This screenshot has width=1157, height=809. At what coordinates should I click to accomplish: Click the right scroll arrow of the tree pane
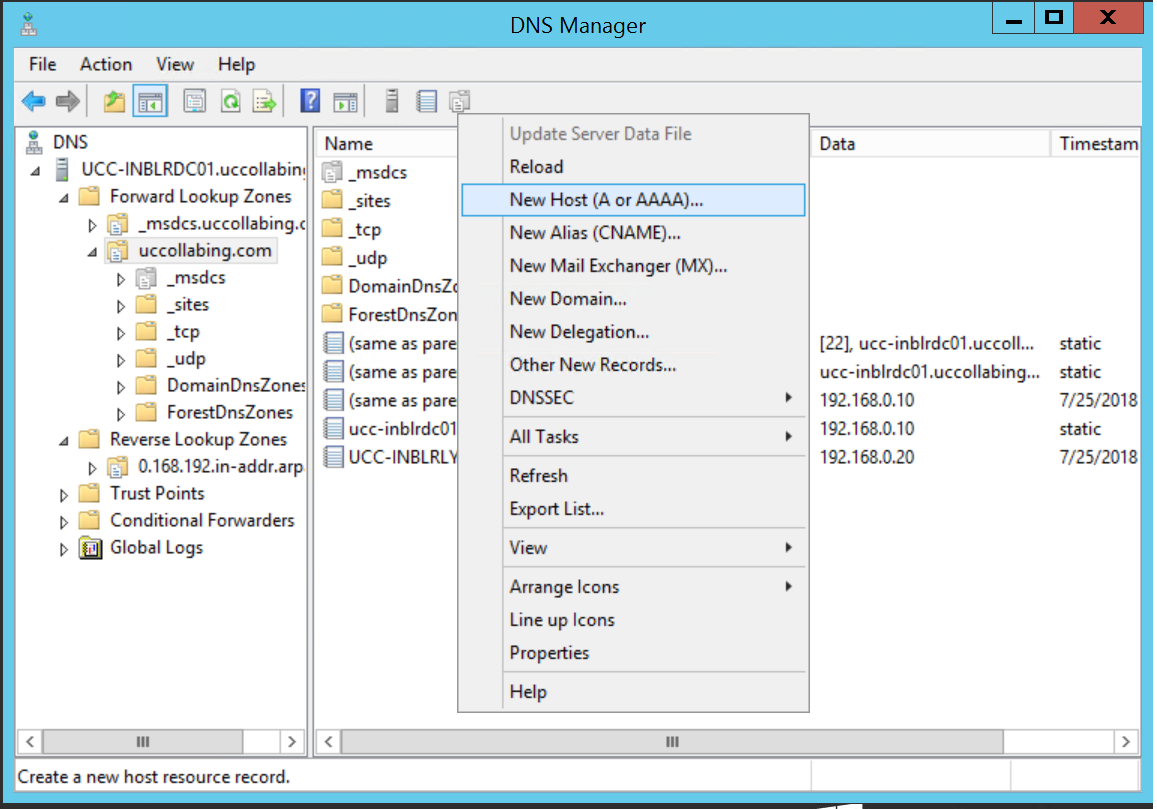[292, 741]
